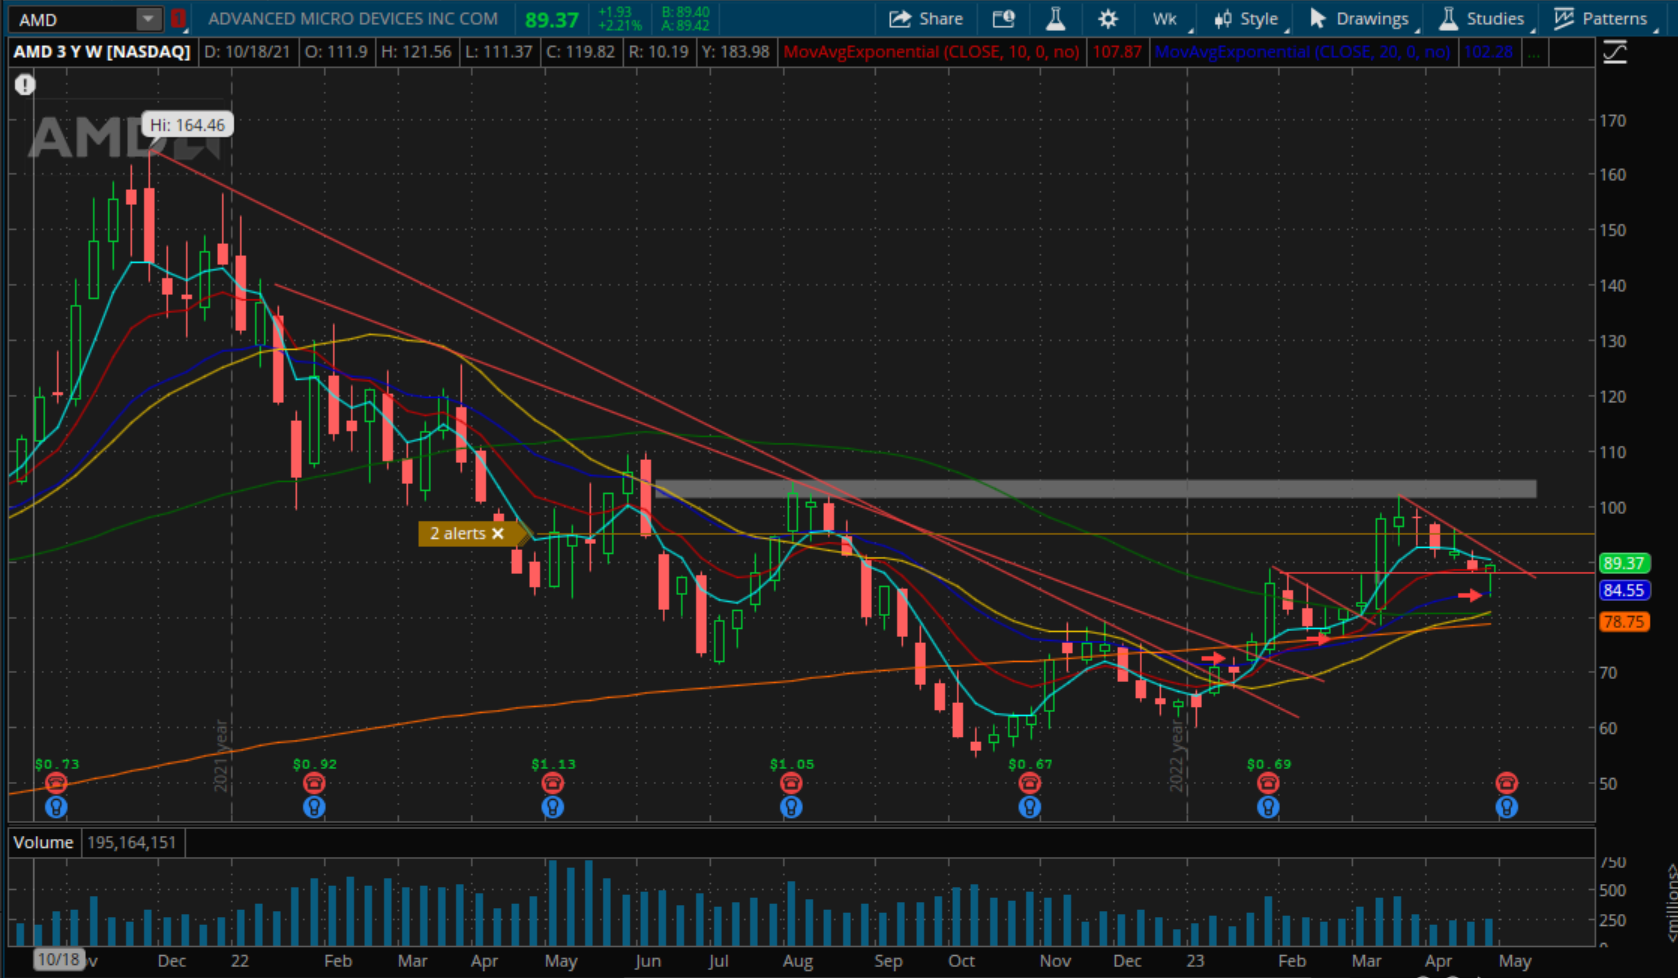Open the Patterns menu
This screenshot has width=1678, height=978.
click(1601, 19)
